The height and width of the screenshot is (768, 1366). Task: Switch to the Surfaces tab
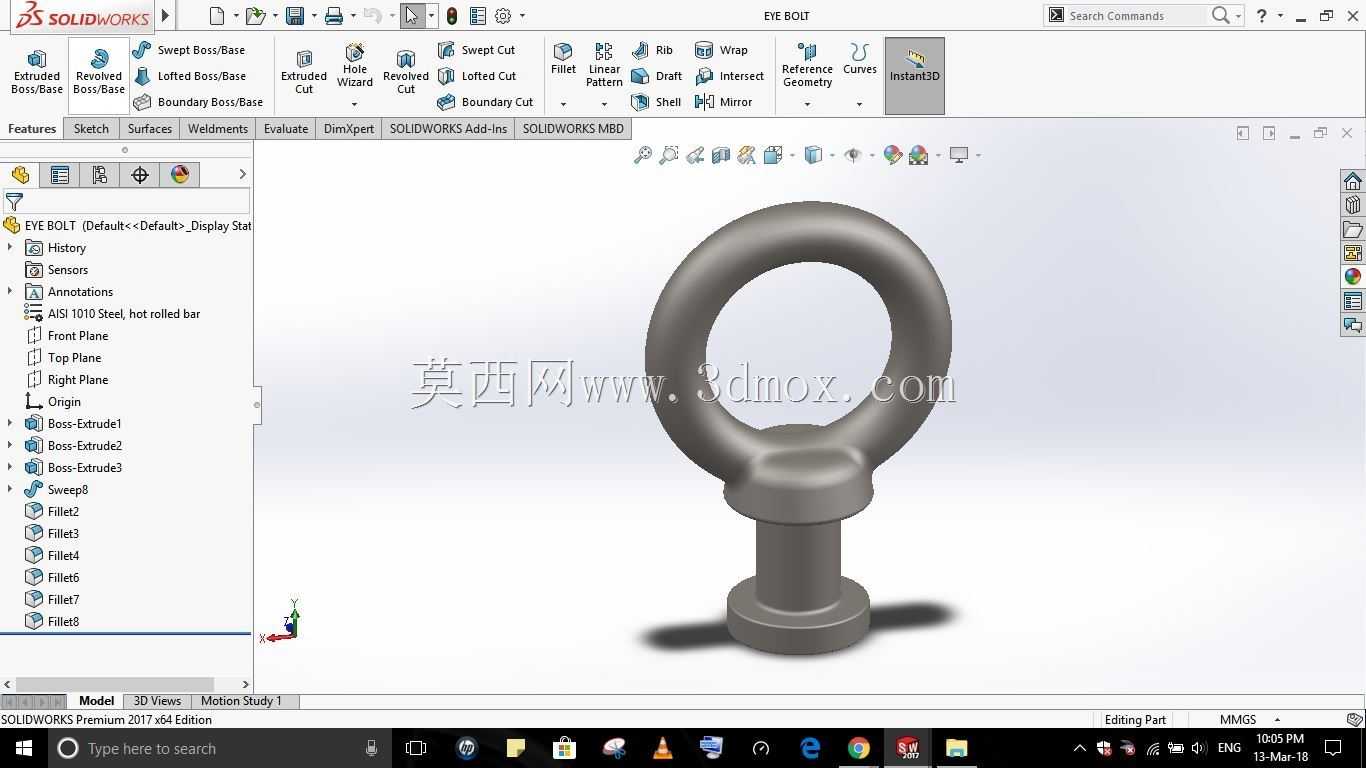point(150,129)
